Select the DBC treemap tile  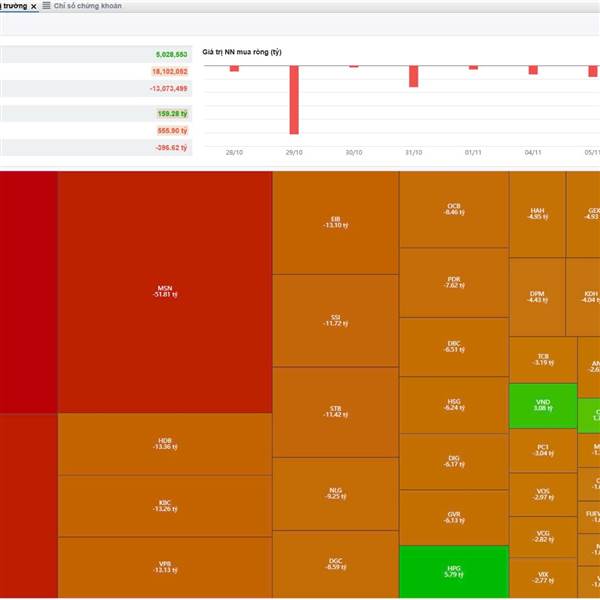[x=454, y=347]
